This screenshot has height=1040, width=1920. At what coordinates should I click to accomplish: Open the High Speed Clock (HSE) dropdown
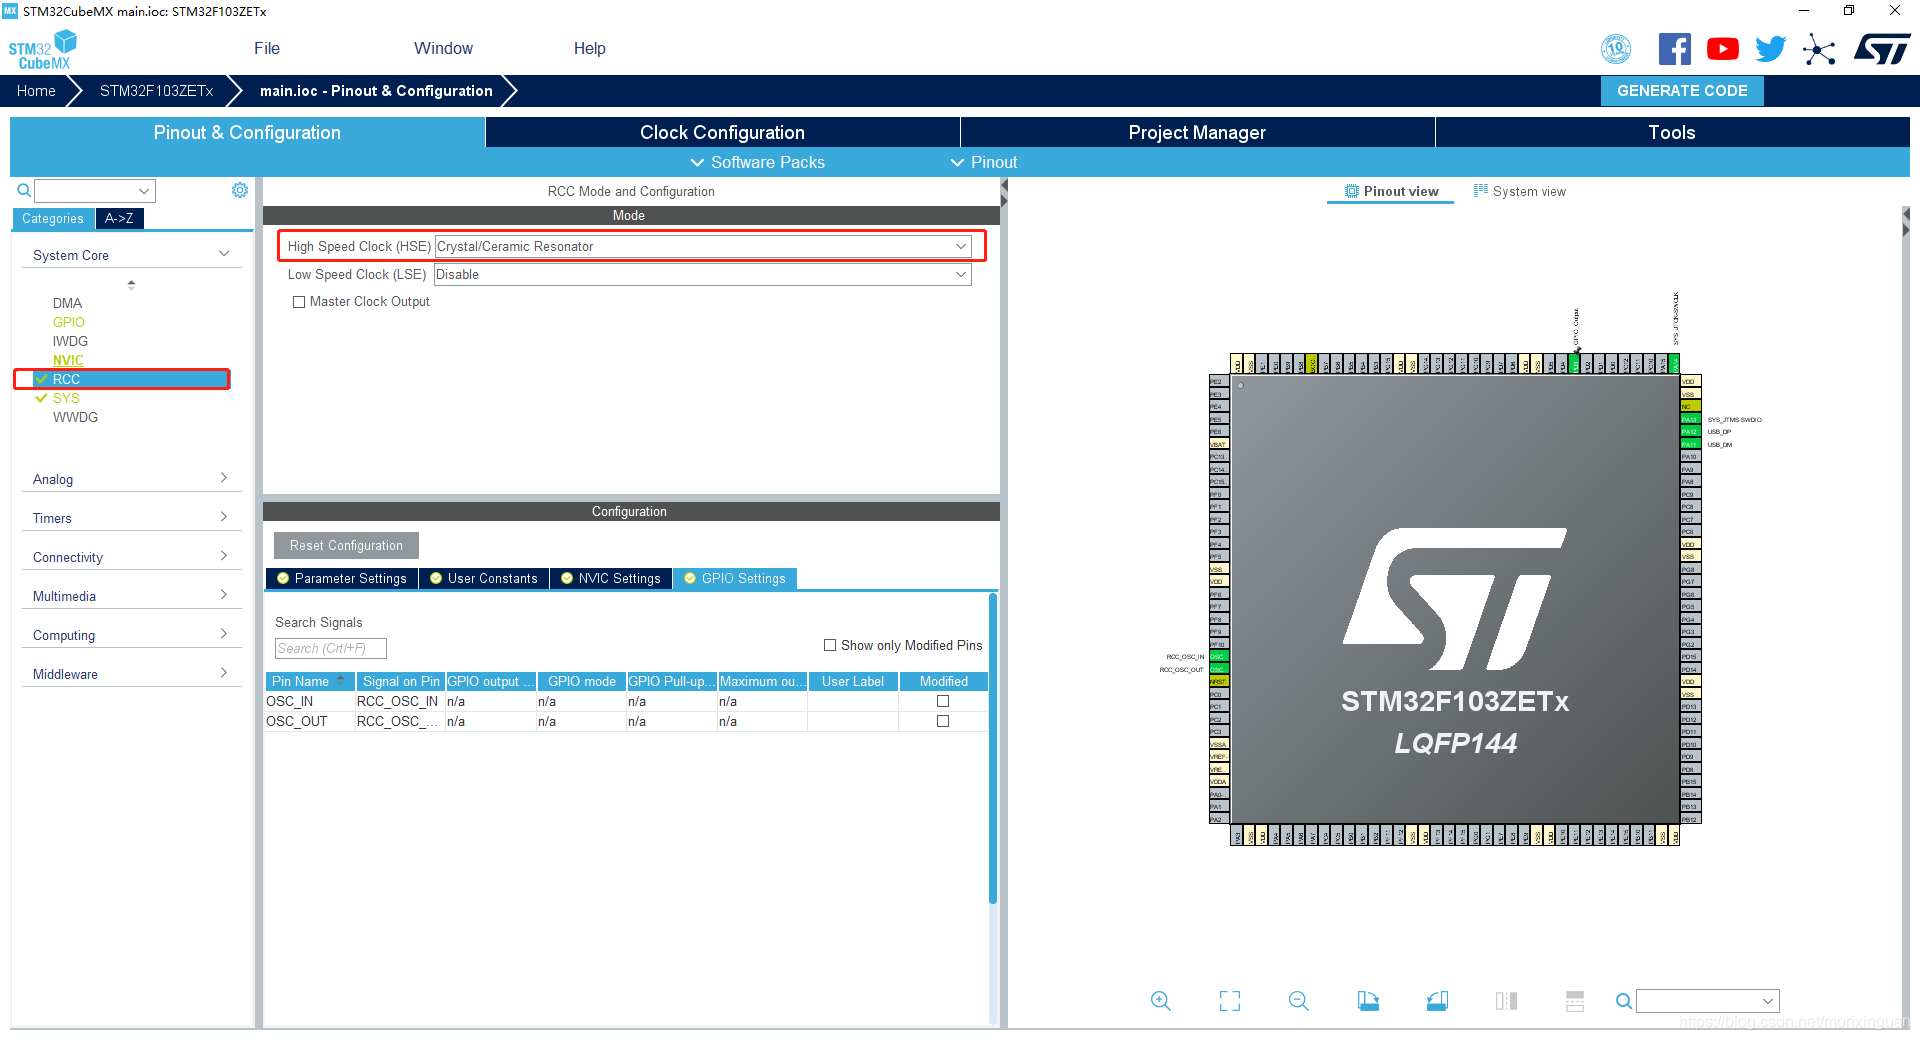point(959,246)
